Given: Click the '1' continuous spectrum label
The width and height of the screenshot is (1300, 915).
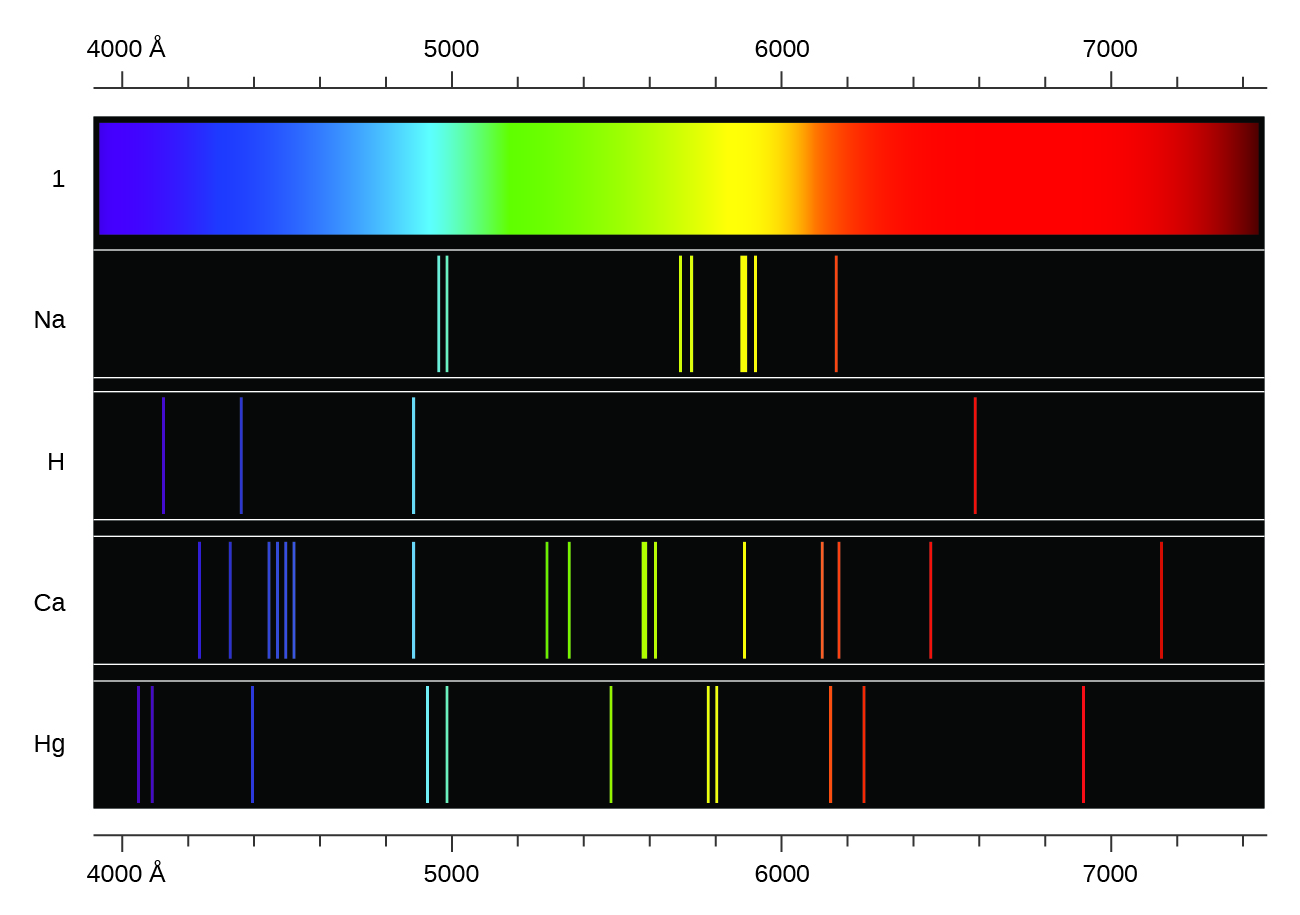Looking at the screenshot, I should point(58,179).
